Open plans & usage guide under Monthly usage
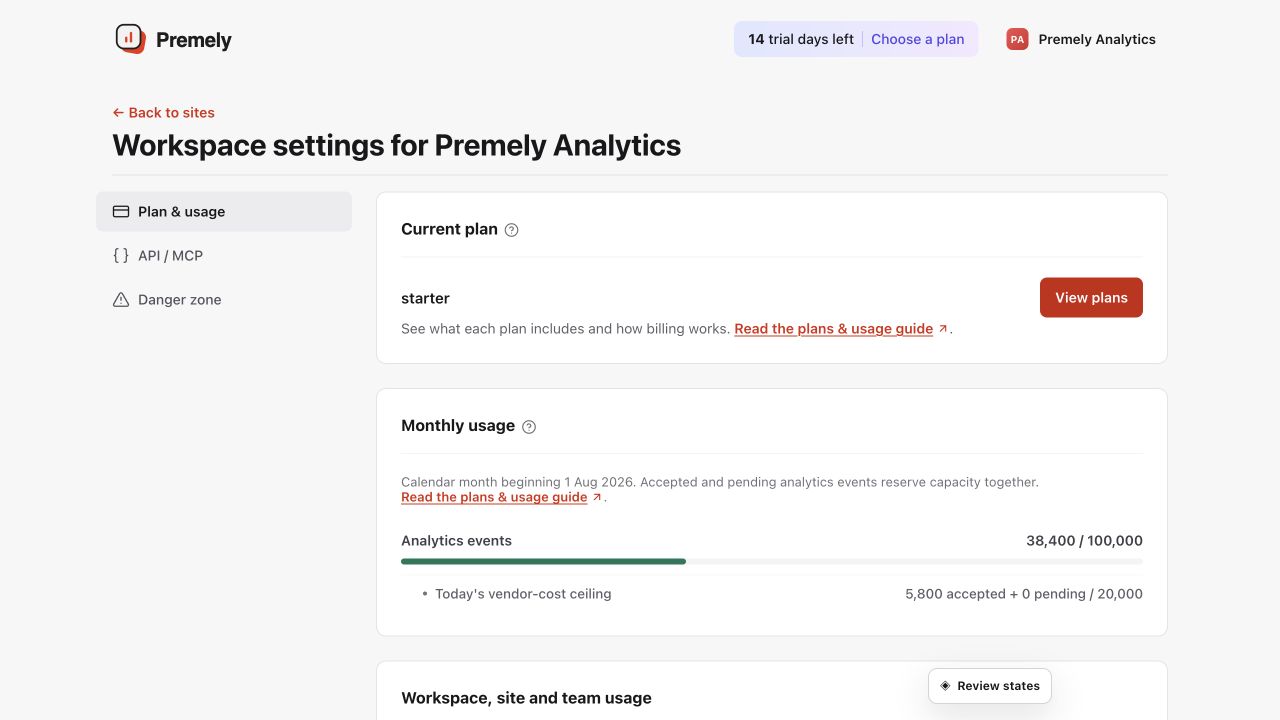This screenshot has width=1280, height=720. [x=494, y=497]
